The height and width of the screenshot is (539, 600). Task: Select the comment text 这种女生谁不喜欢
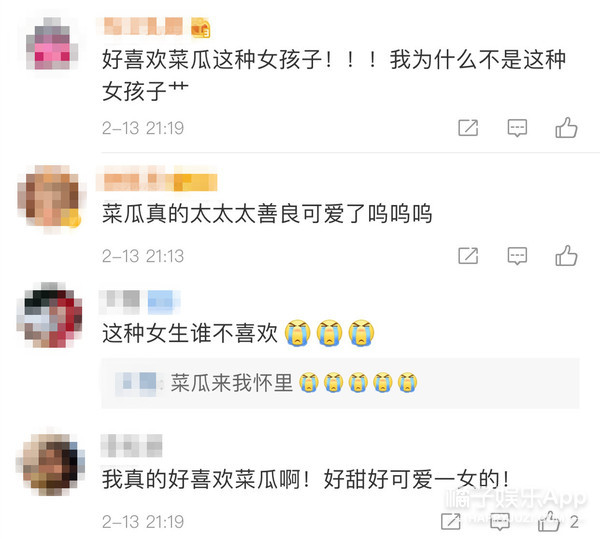pos(190,333)
